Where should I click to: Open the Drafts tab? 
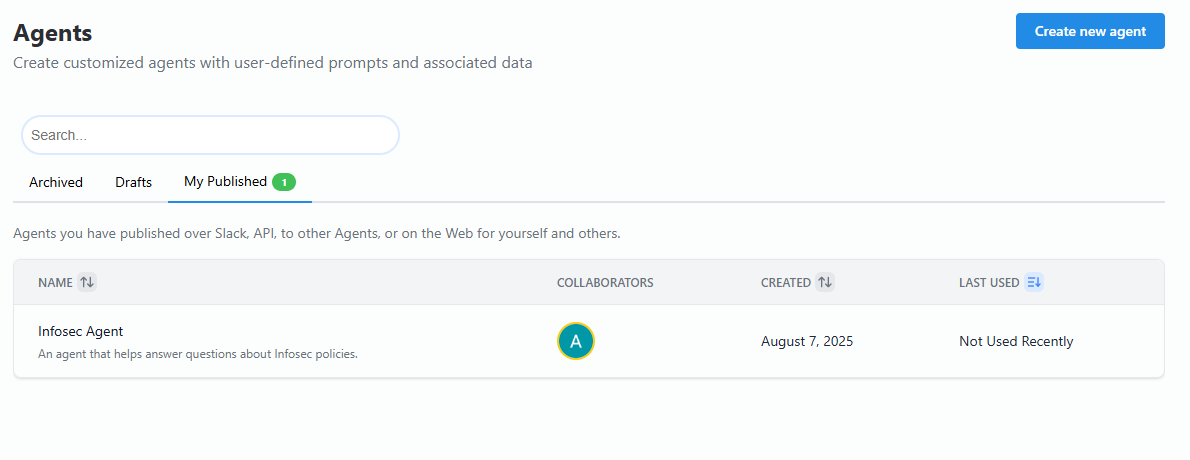(x=134, y=182)
